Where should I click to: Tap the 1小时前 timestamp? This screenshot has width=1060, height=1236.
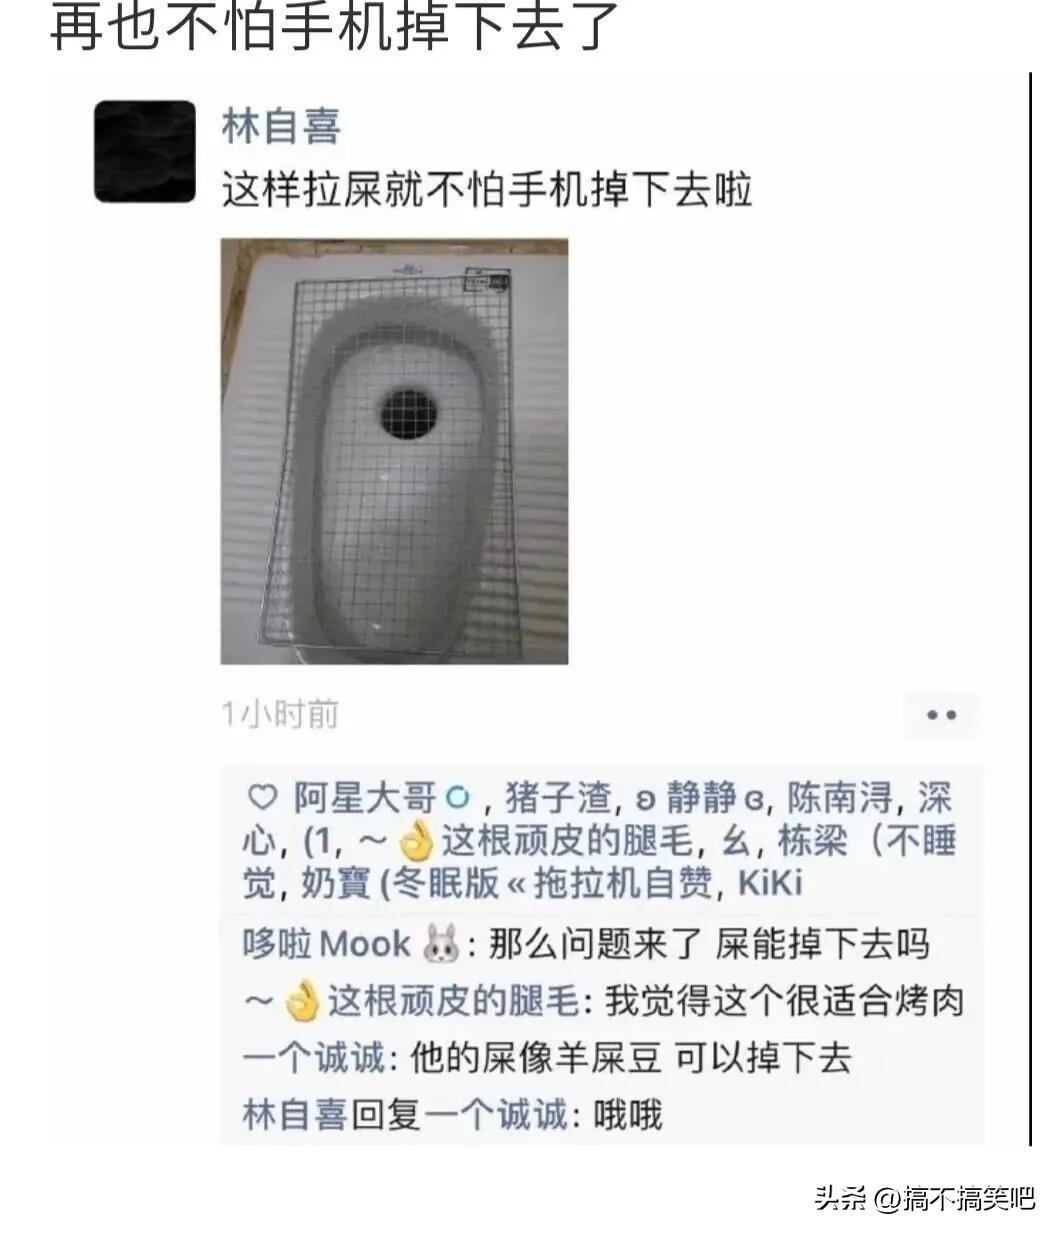point(280,714)
